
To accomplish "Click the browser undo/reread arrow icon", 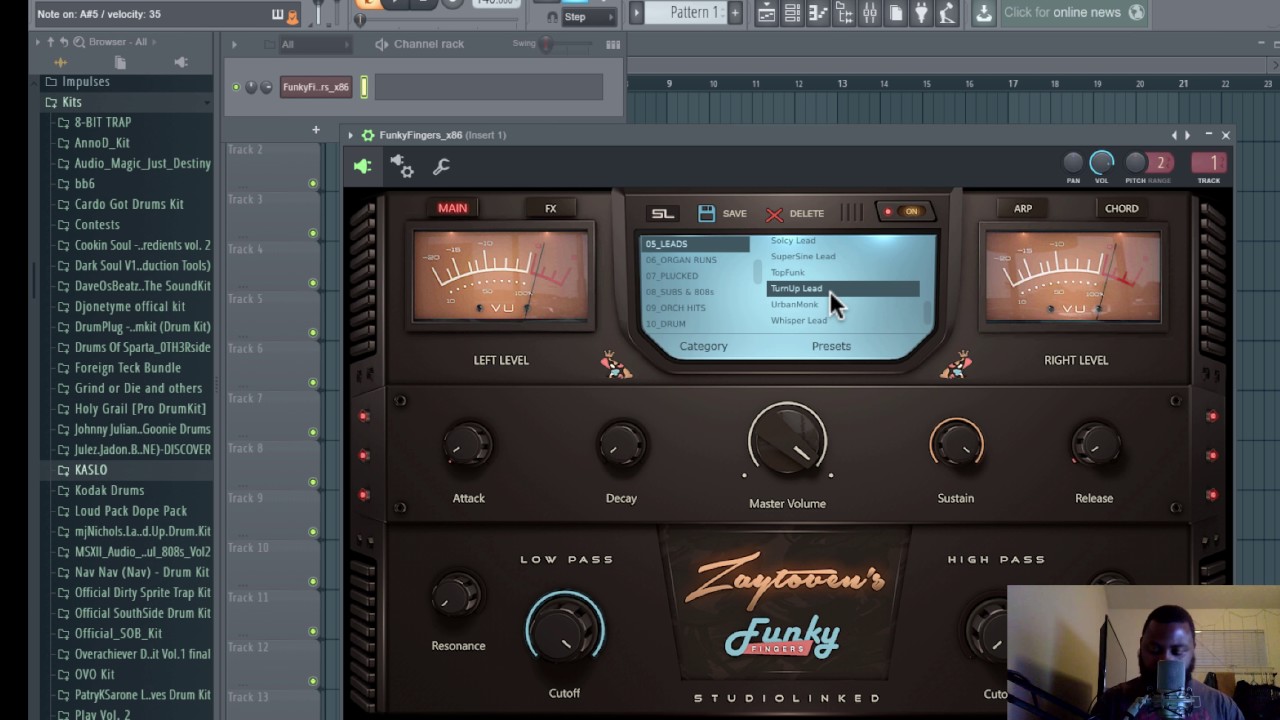I will 64,42.
